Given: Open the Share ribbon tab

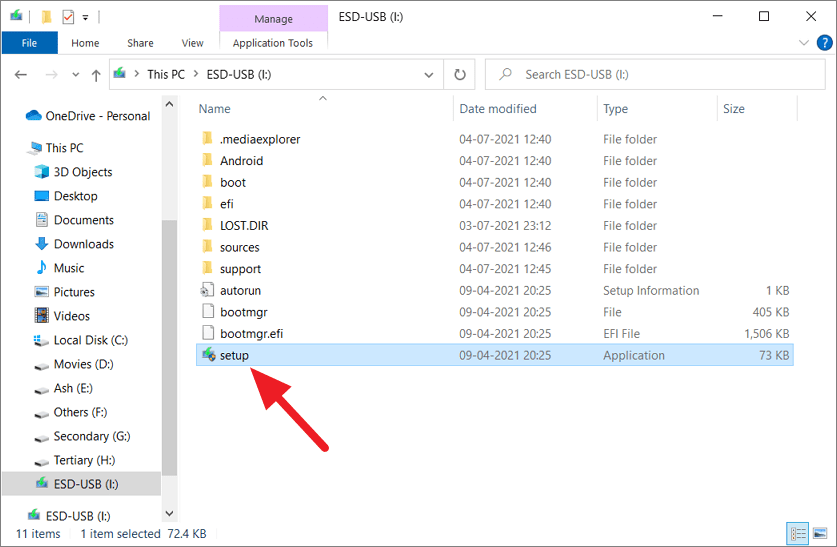Looking at the screenshot, I should 140,43.
